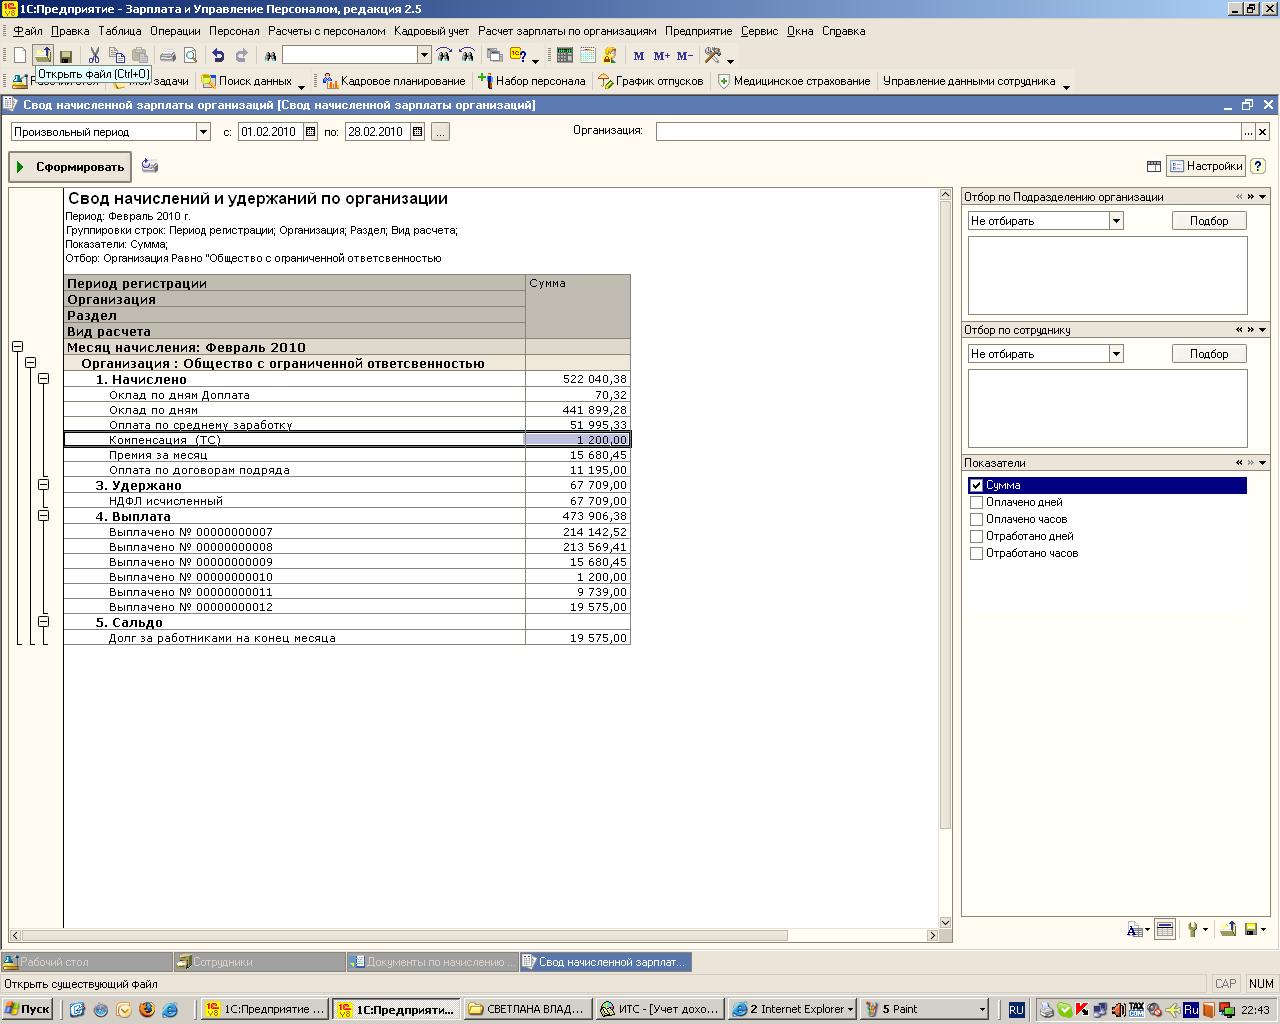The height and width of the screenshot is (1024, 1280).
Task: Click the wrench settings icon below panel
Action: coord(1192,930)
